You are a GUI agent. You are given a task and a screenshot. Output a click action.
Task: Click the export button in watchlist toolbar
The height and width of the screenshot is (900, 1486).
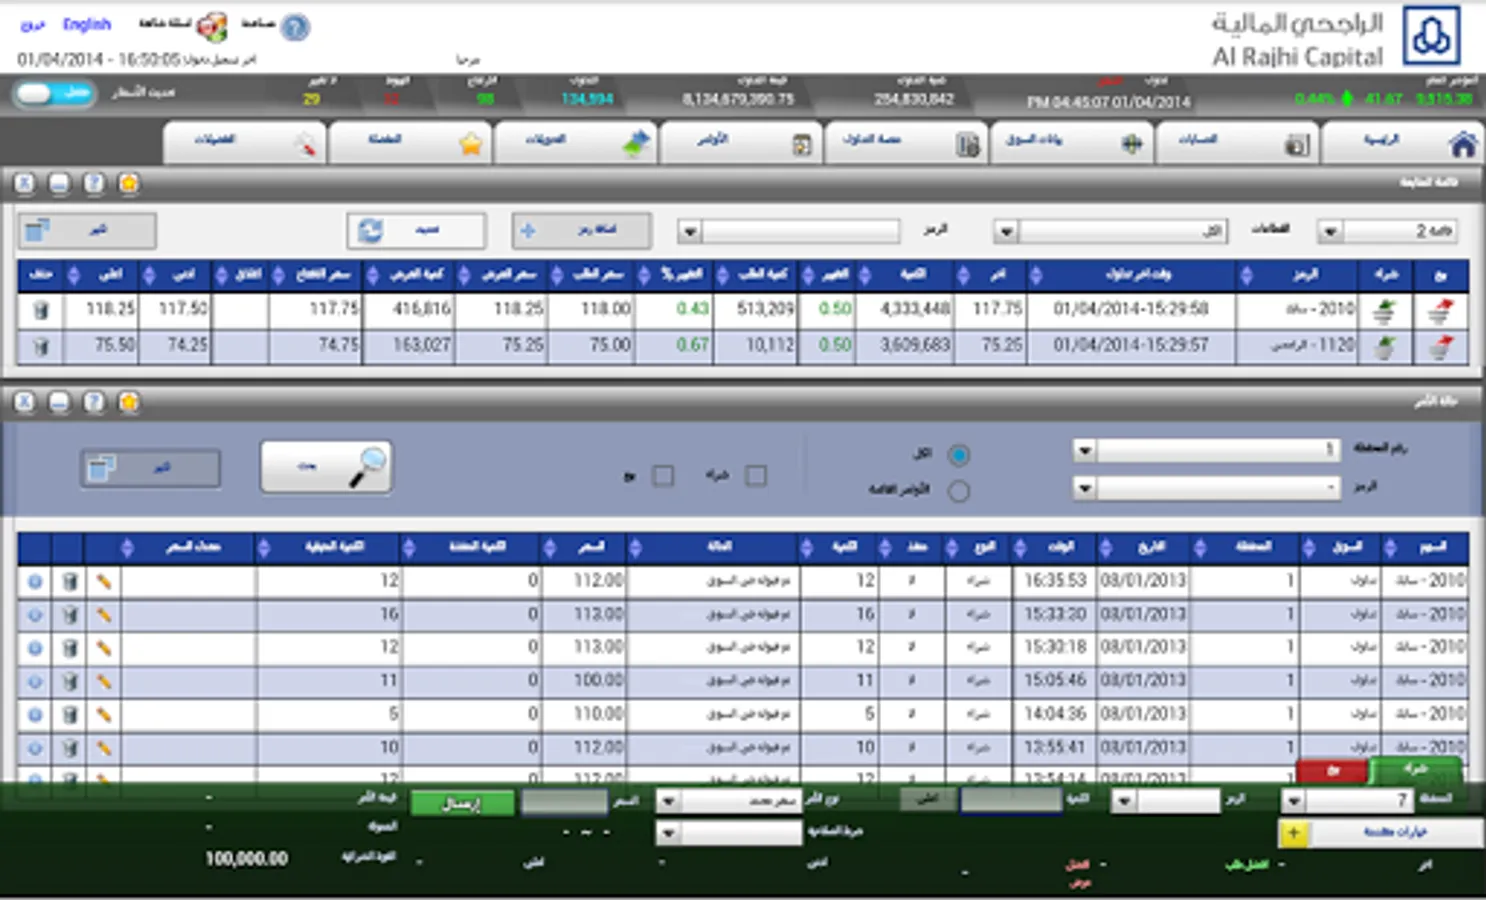pyautogui.click(x=87, y=231)
